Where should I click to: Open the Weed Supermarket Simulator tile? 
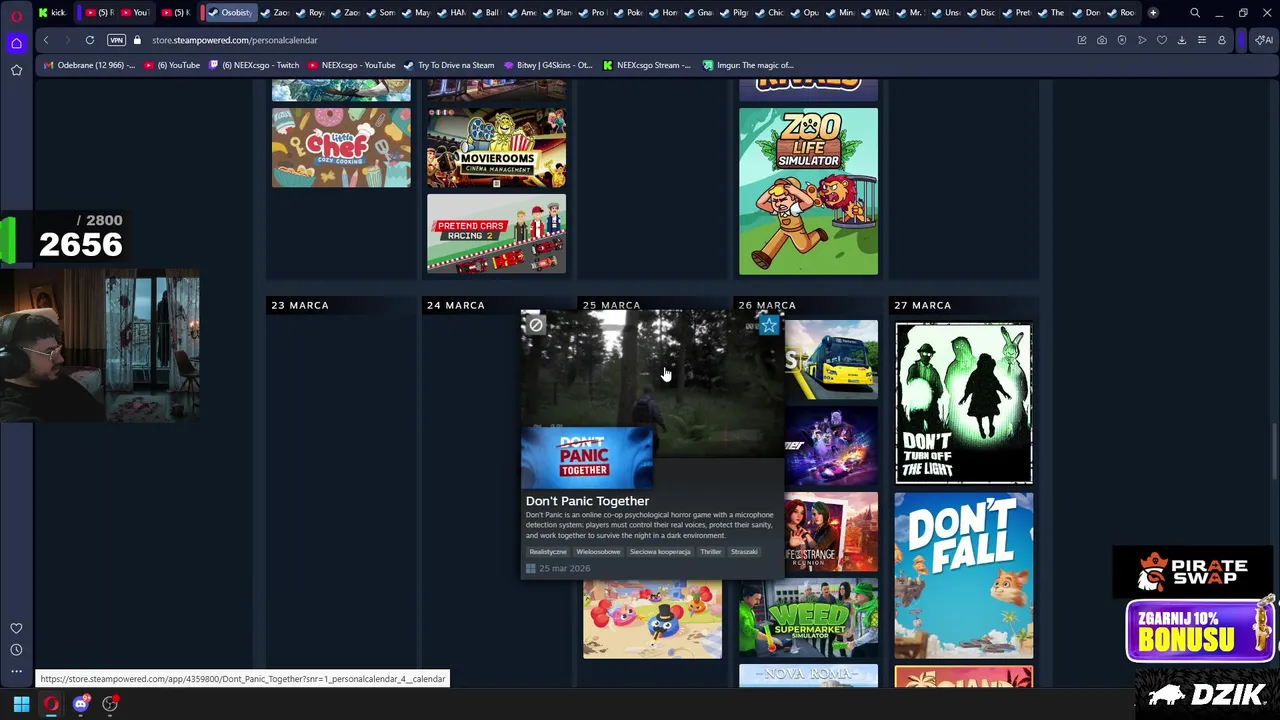(808, 619)
